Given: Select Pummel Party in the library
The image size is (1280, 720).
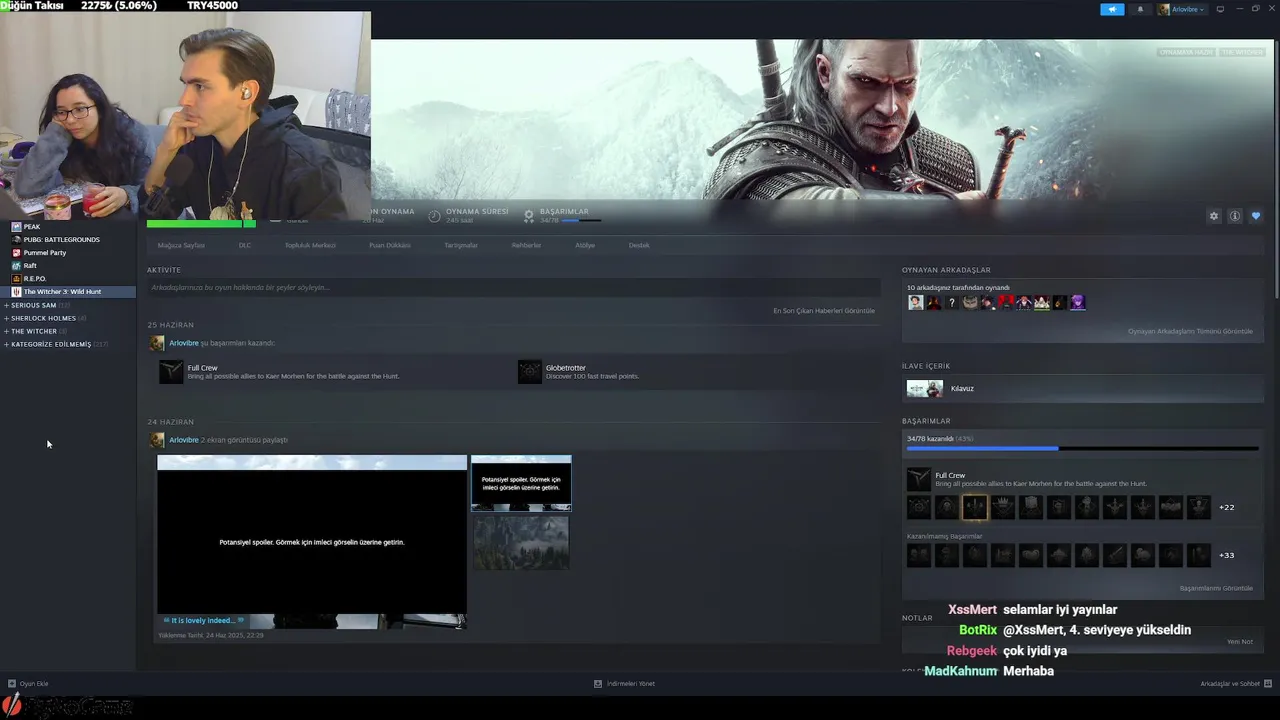Looking at the screenshot, I should click(45, 253).
